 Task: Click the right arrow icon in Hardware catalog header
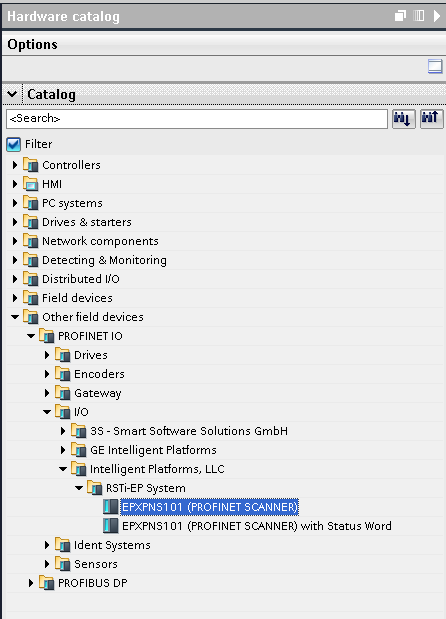437,16
